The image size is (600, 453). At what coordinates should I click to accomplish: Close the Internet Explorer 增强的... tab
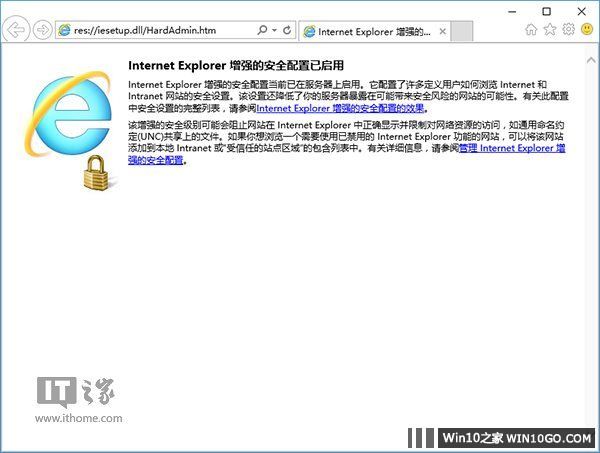pos(443,31)
